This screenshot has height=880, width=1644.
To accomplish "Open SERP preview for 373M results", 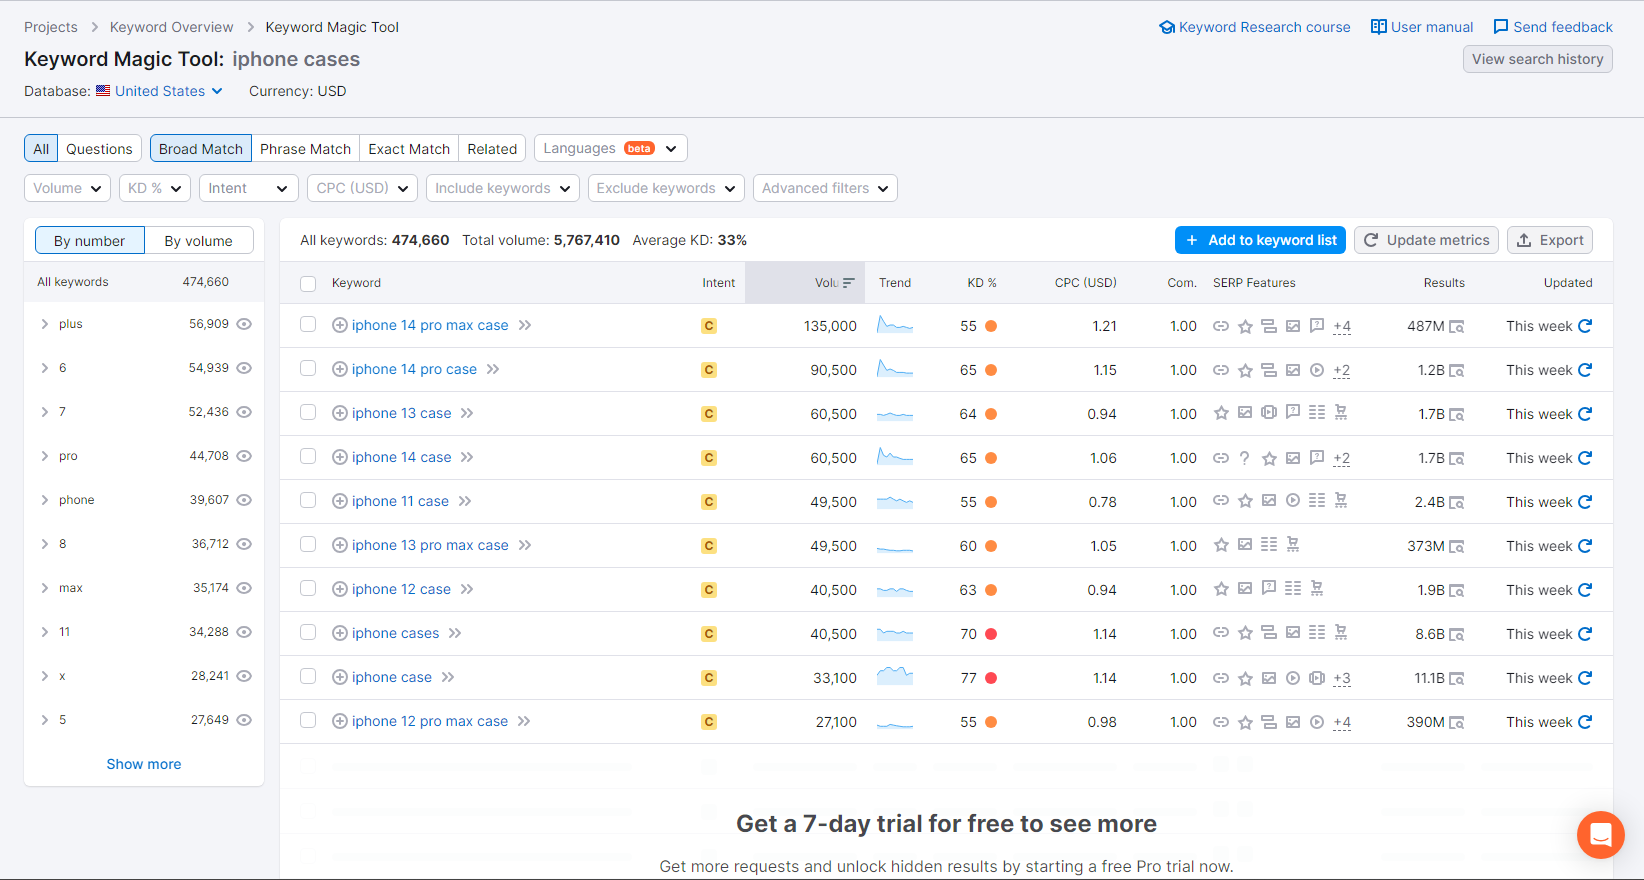I will [x=1457, y=546].
